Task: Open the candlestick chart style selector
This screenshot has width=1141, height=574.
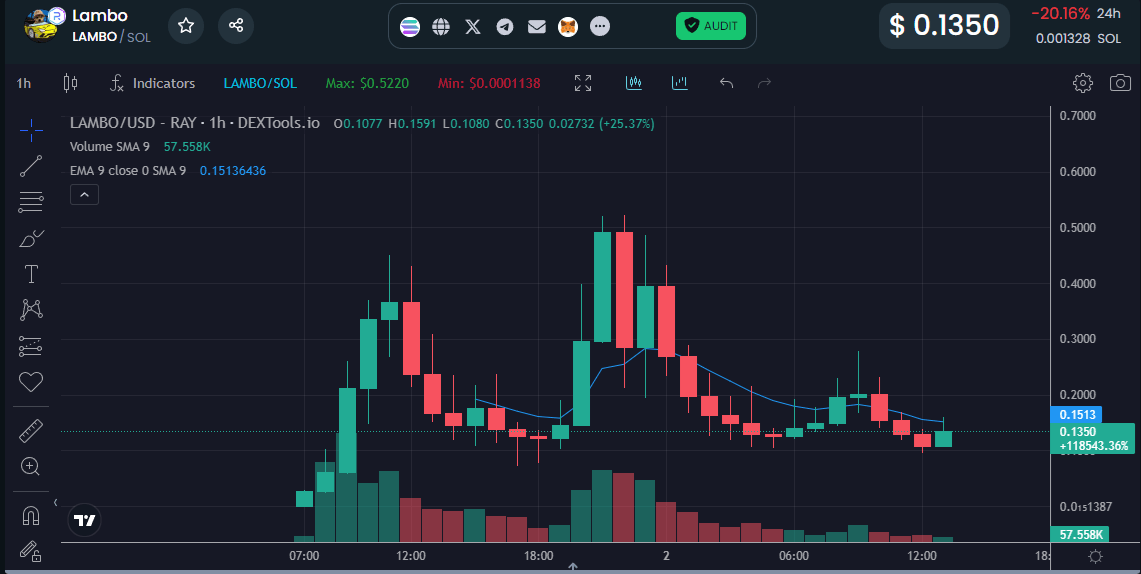Action: [x=70, y=83]
